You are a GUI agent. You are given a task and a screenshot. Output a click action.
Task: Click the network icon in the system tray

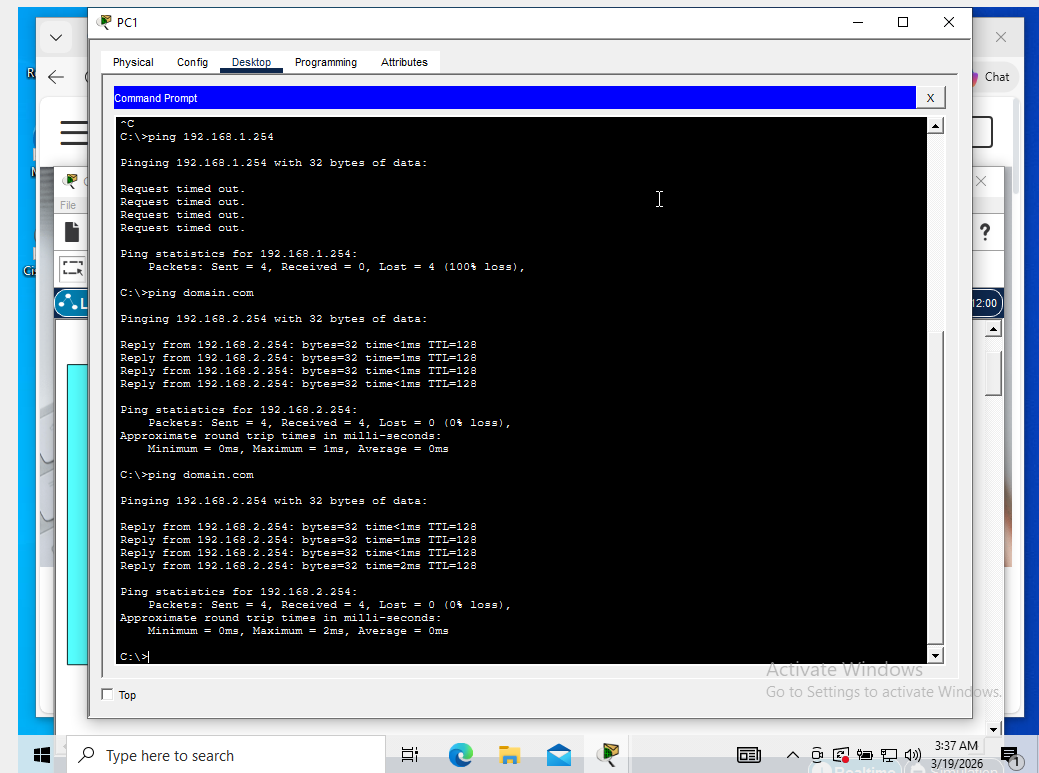click(x=888, y=755)
